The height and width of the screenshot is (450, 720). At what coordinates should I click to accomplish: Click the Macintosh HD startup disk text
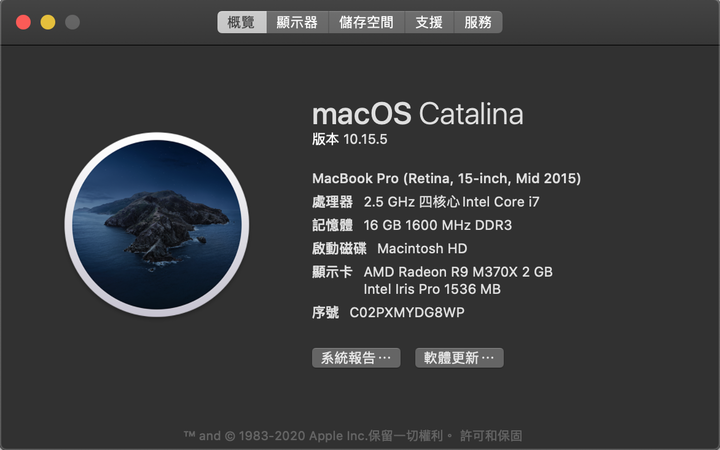pos(422,248)
